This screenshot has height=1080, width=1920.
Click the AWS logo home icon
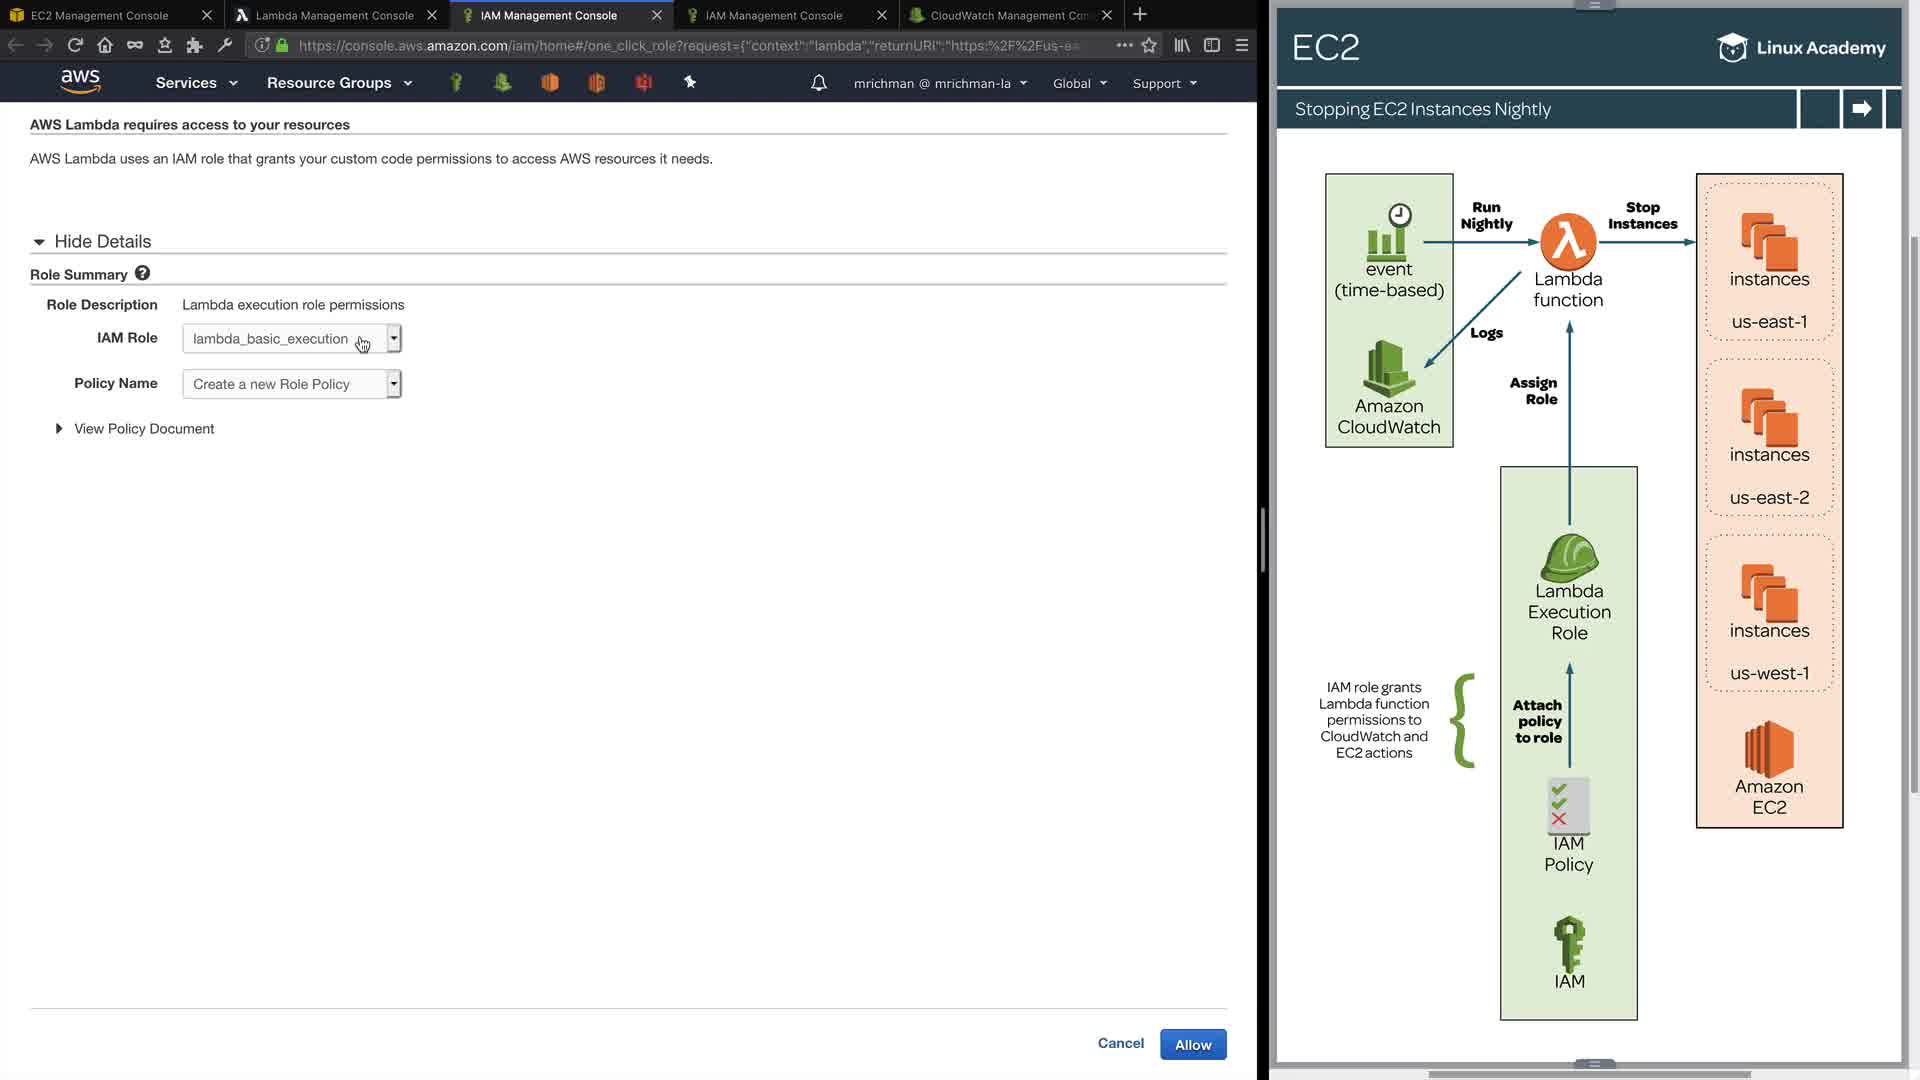coord(80,82)
